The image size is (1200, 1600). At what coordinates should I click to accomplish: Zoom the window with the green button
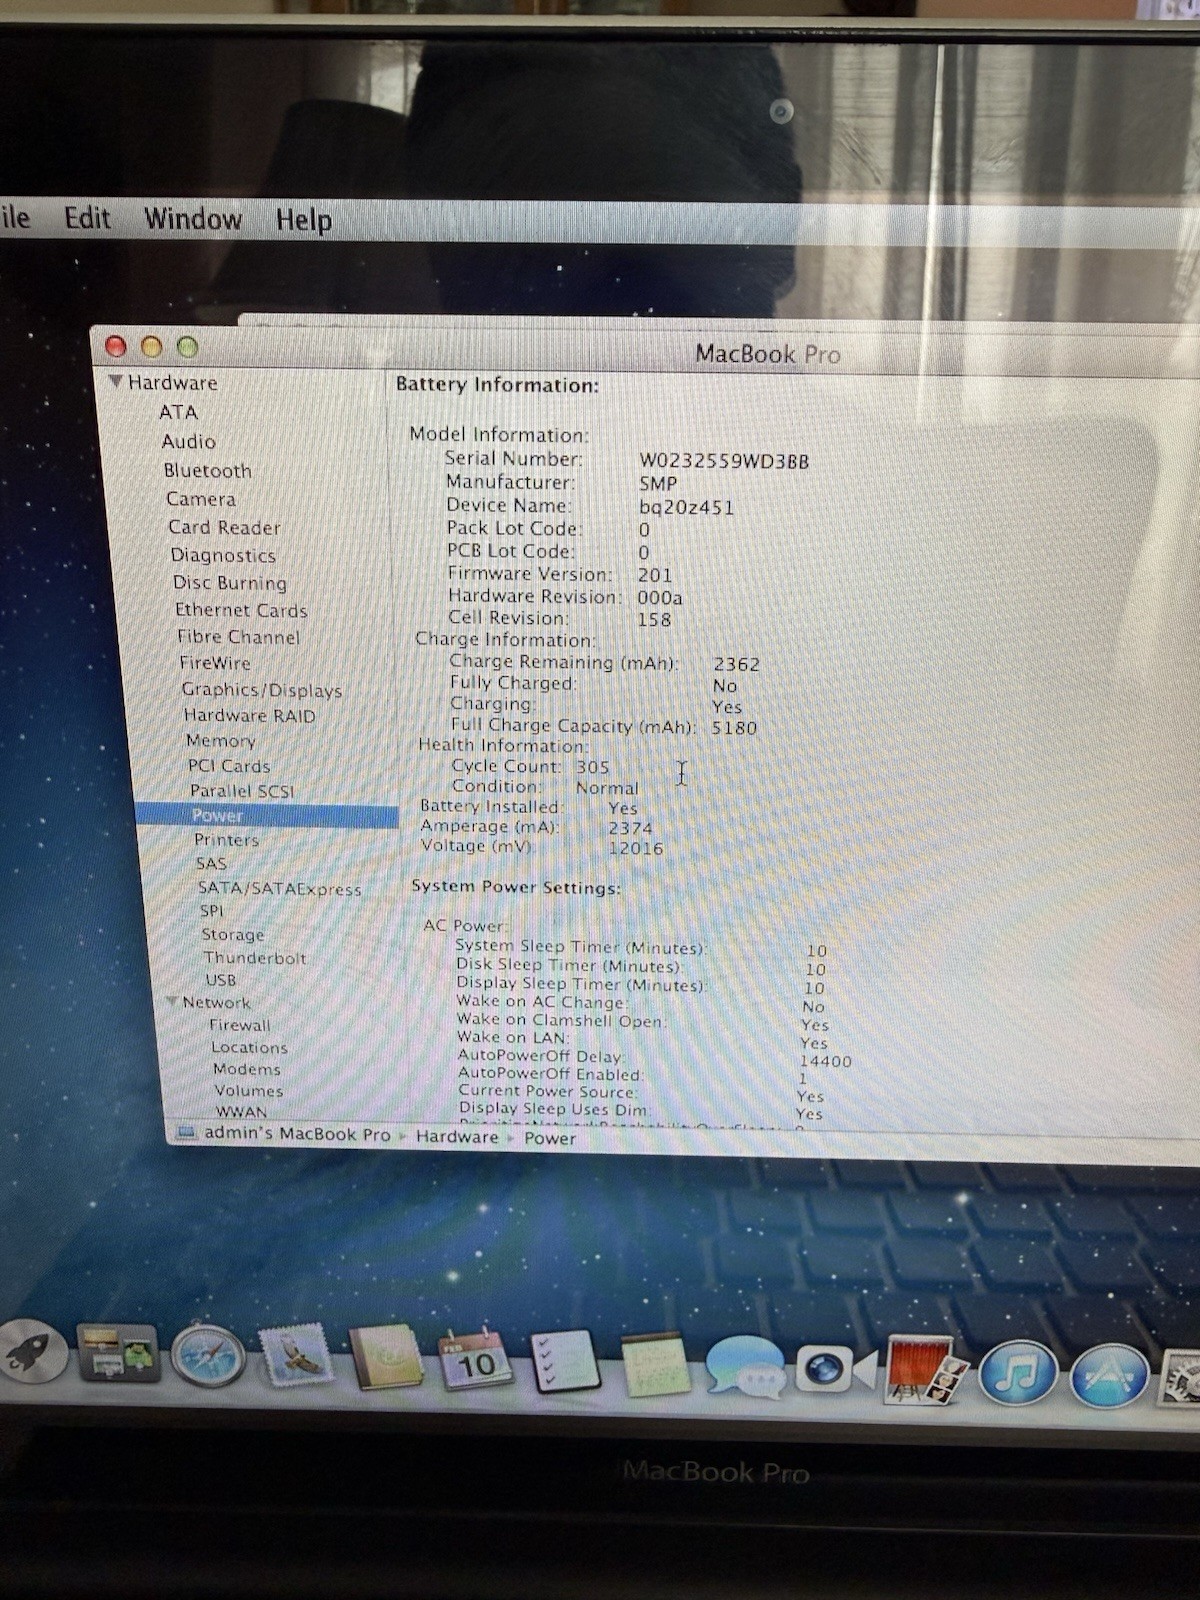point(187,347)
